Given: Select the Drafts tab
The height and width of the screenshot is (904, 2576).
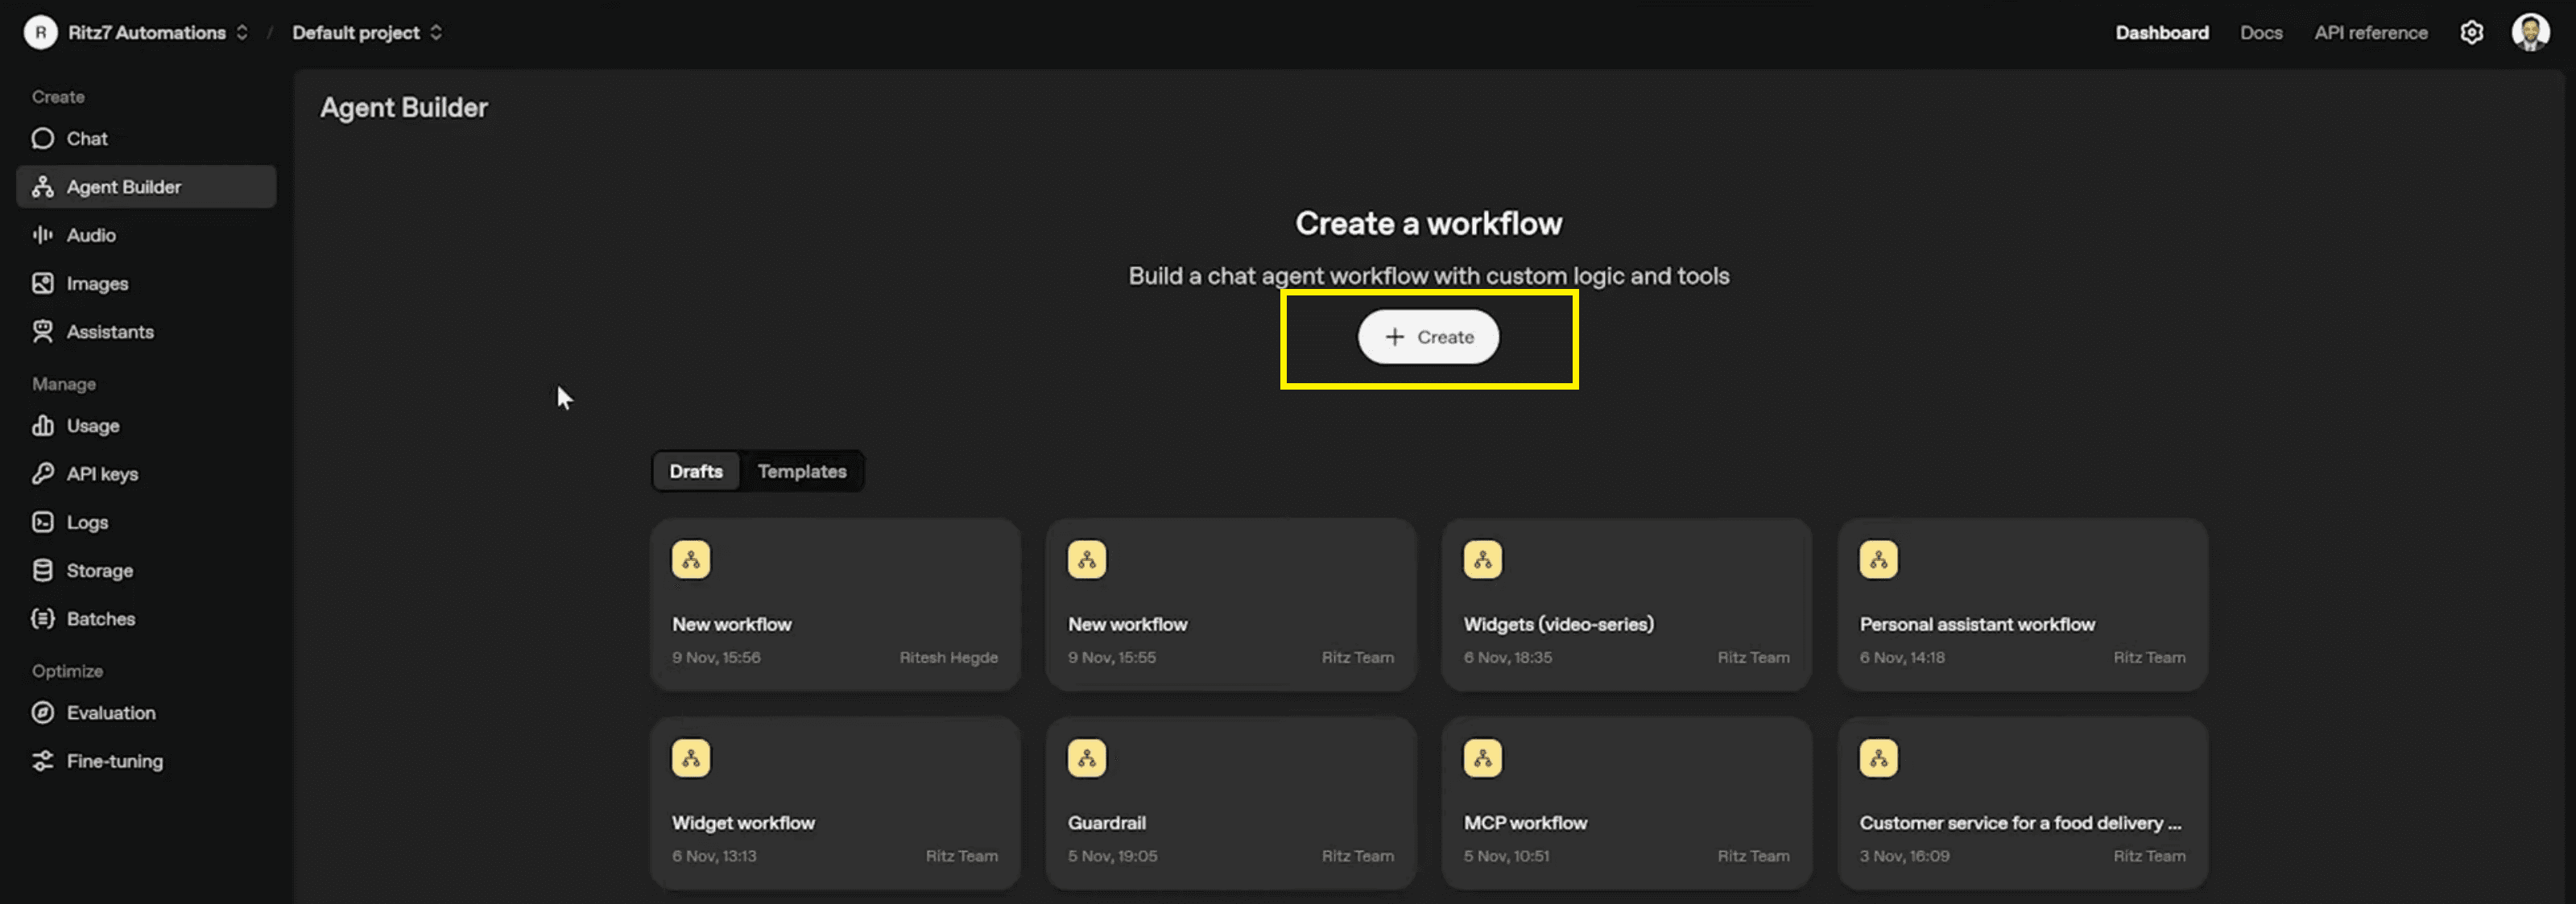Looking at the screenshot, I should [696, 471].
